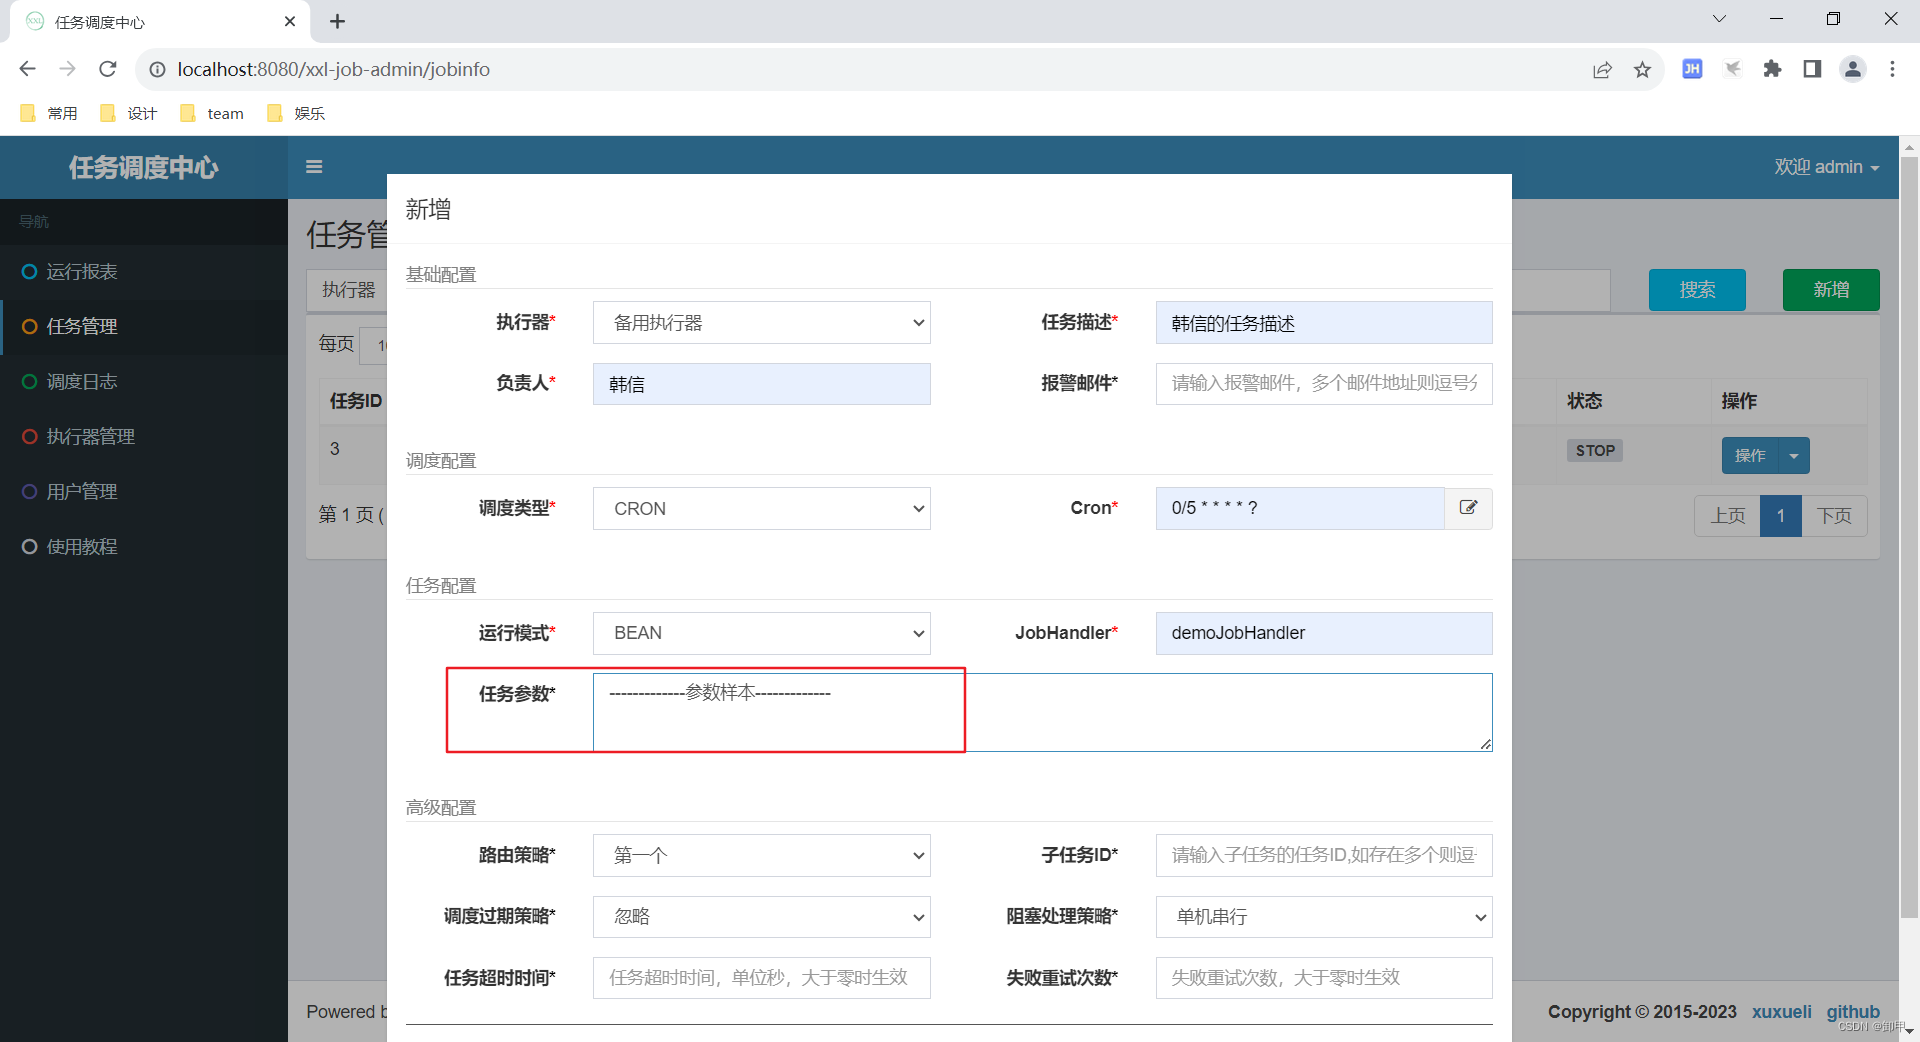This screenshot has width=1920, height=1042.
Task: Click the 任务调度中心 logo title
Action: tap(144, 167)
